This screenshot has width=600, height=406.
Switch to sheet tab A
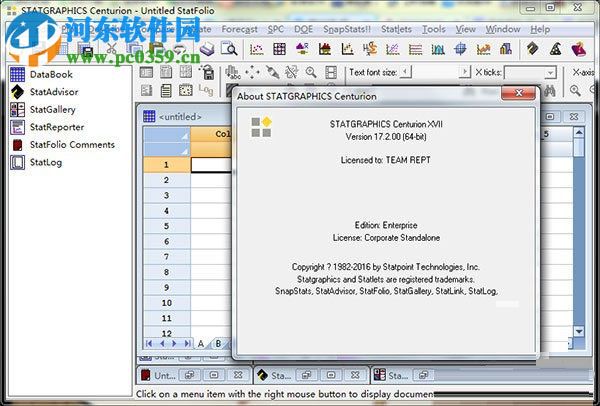point(201,343)
